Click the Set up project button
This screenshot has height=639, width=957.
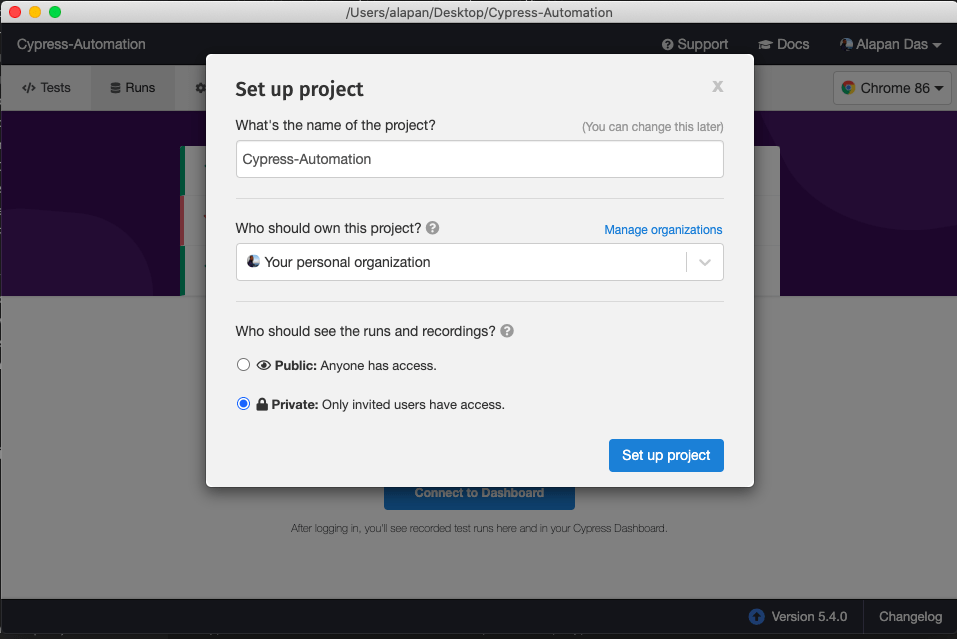pyautogui.click(x=666, y=455)
